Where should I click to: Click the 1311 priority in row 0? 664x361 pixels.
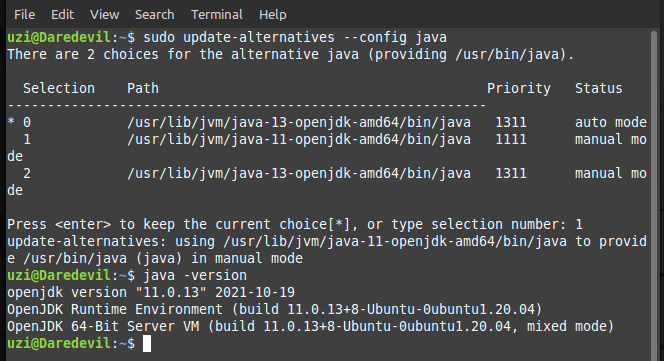(511, 122)
